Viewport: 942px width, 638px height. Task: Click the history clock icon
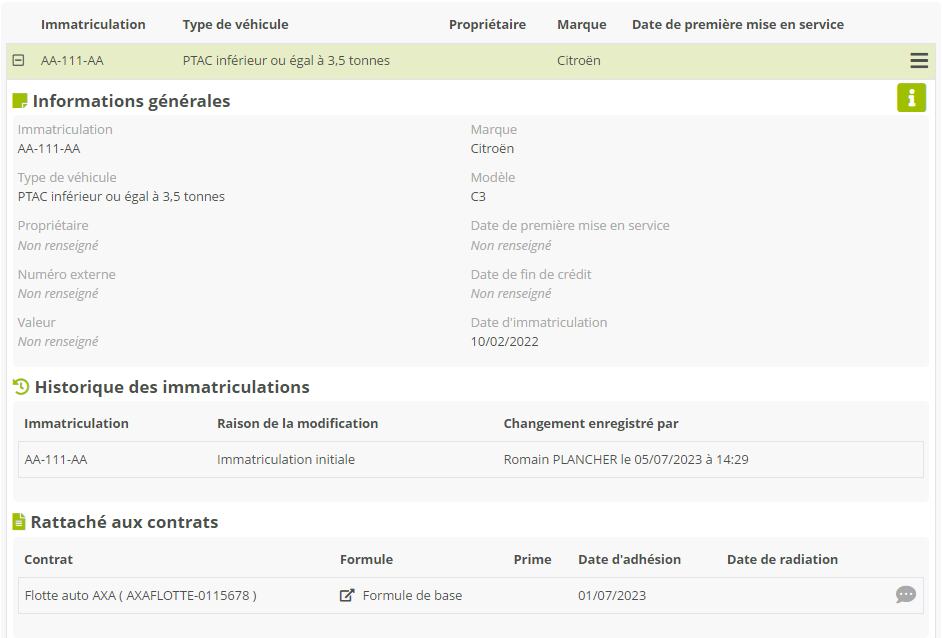(20, 387)
